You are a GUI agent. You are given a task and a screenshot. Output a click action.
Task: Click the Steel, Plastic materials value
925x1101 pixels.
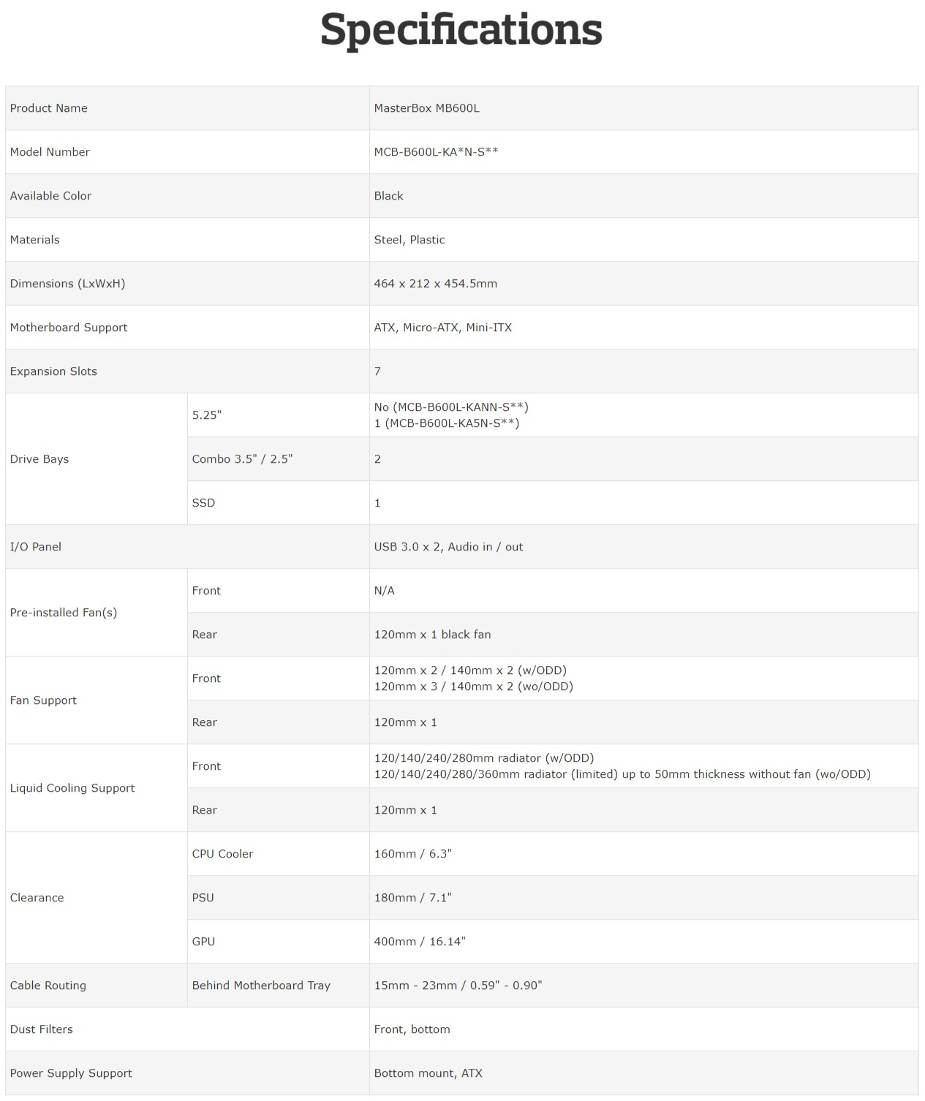[409, 240]
